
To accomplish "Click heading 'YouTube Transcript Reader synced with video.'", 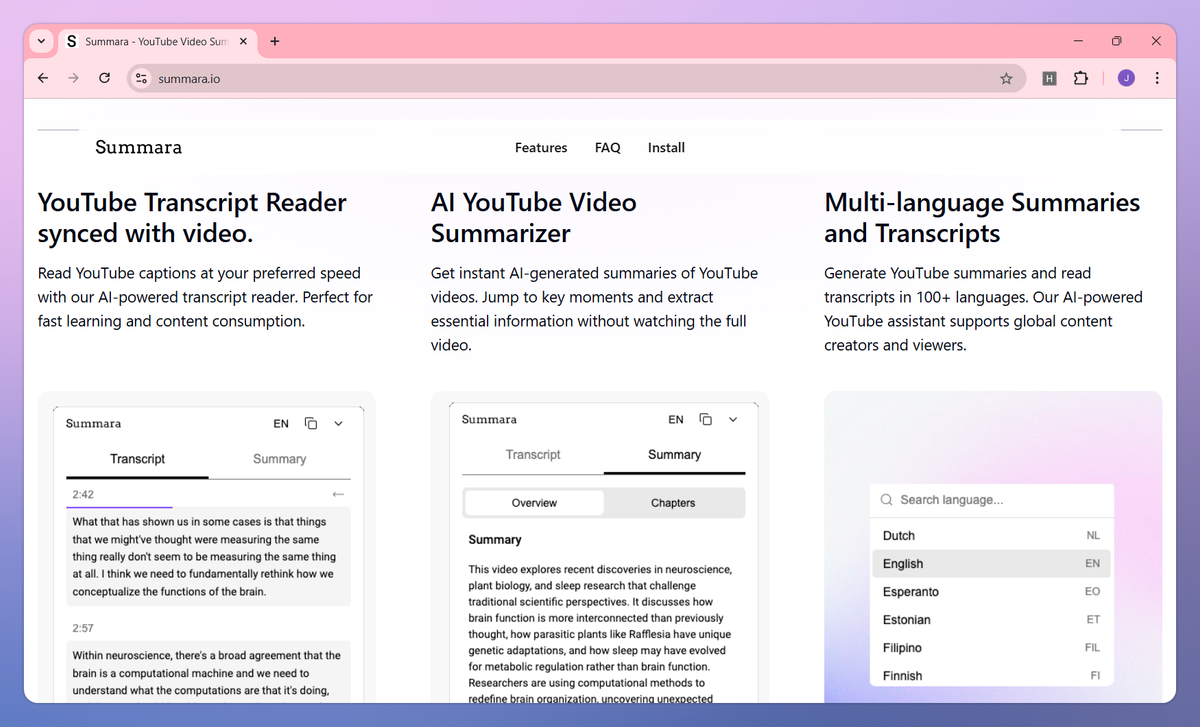I will coord(192,218).
